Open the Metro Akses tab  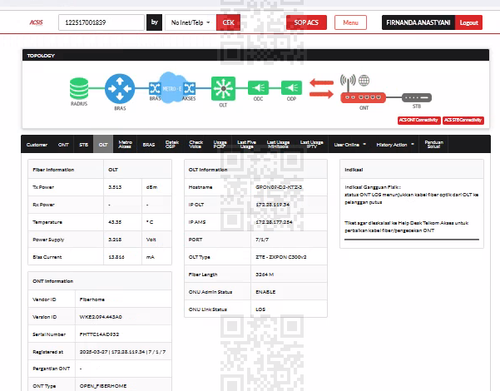pos(125,144)
